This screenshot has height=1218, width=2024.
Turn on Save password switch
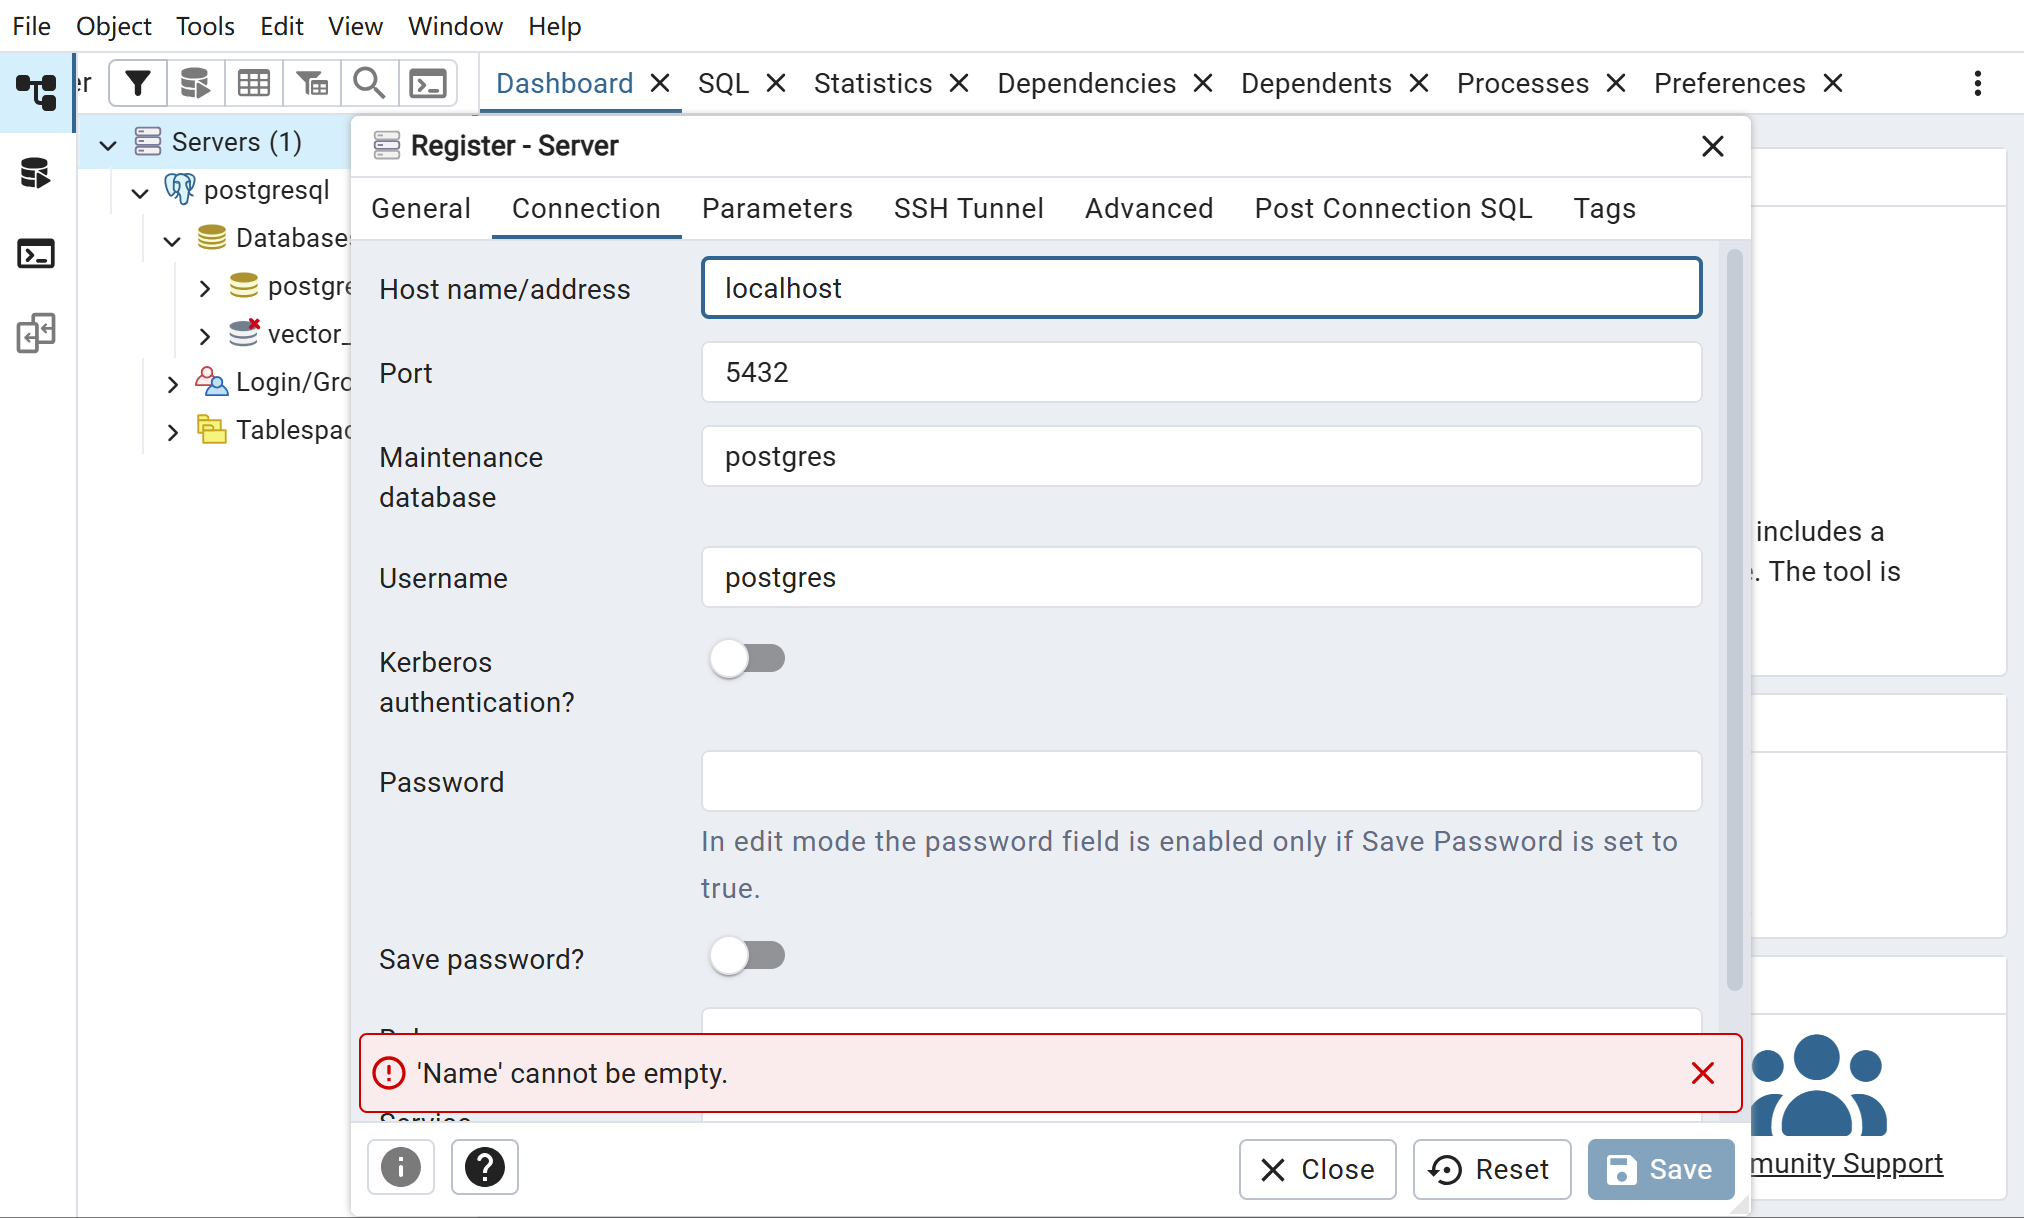click(x=747, y=956)
